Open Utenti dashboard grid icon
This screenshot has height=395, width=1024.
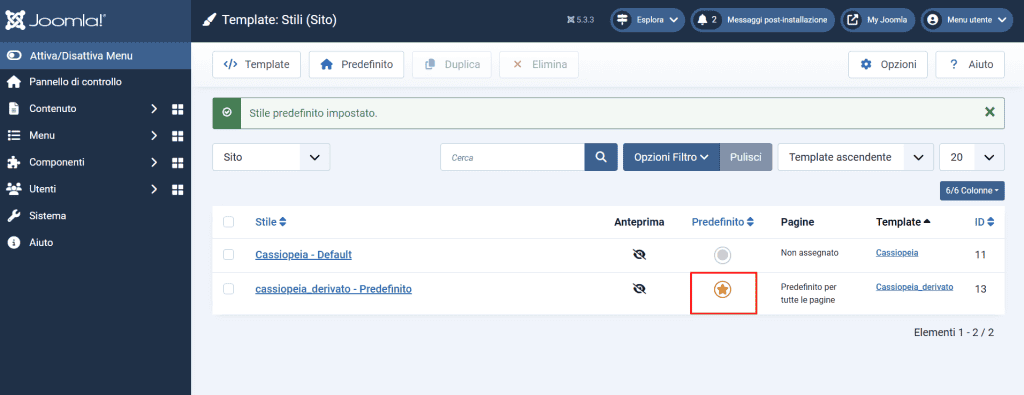[177, 189]
